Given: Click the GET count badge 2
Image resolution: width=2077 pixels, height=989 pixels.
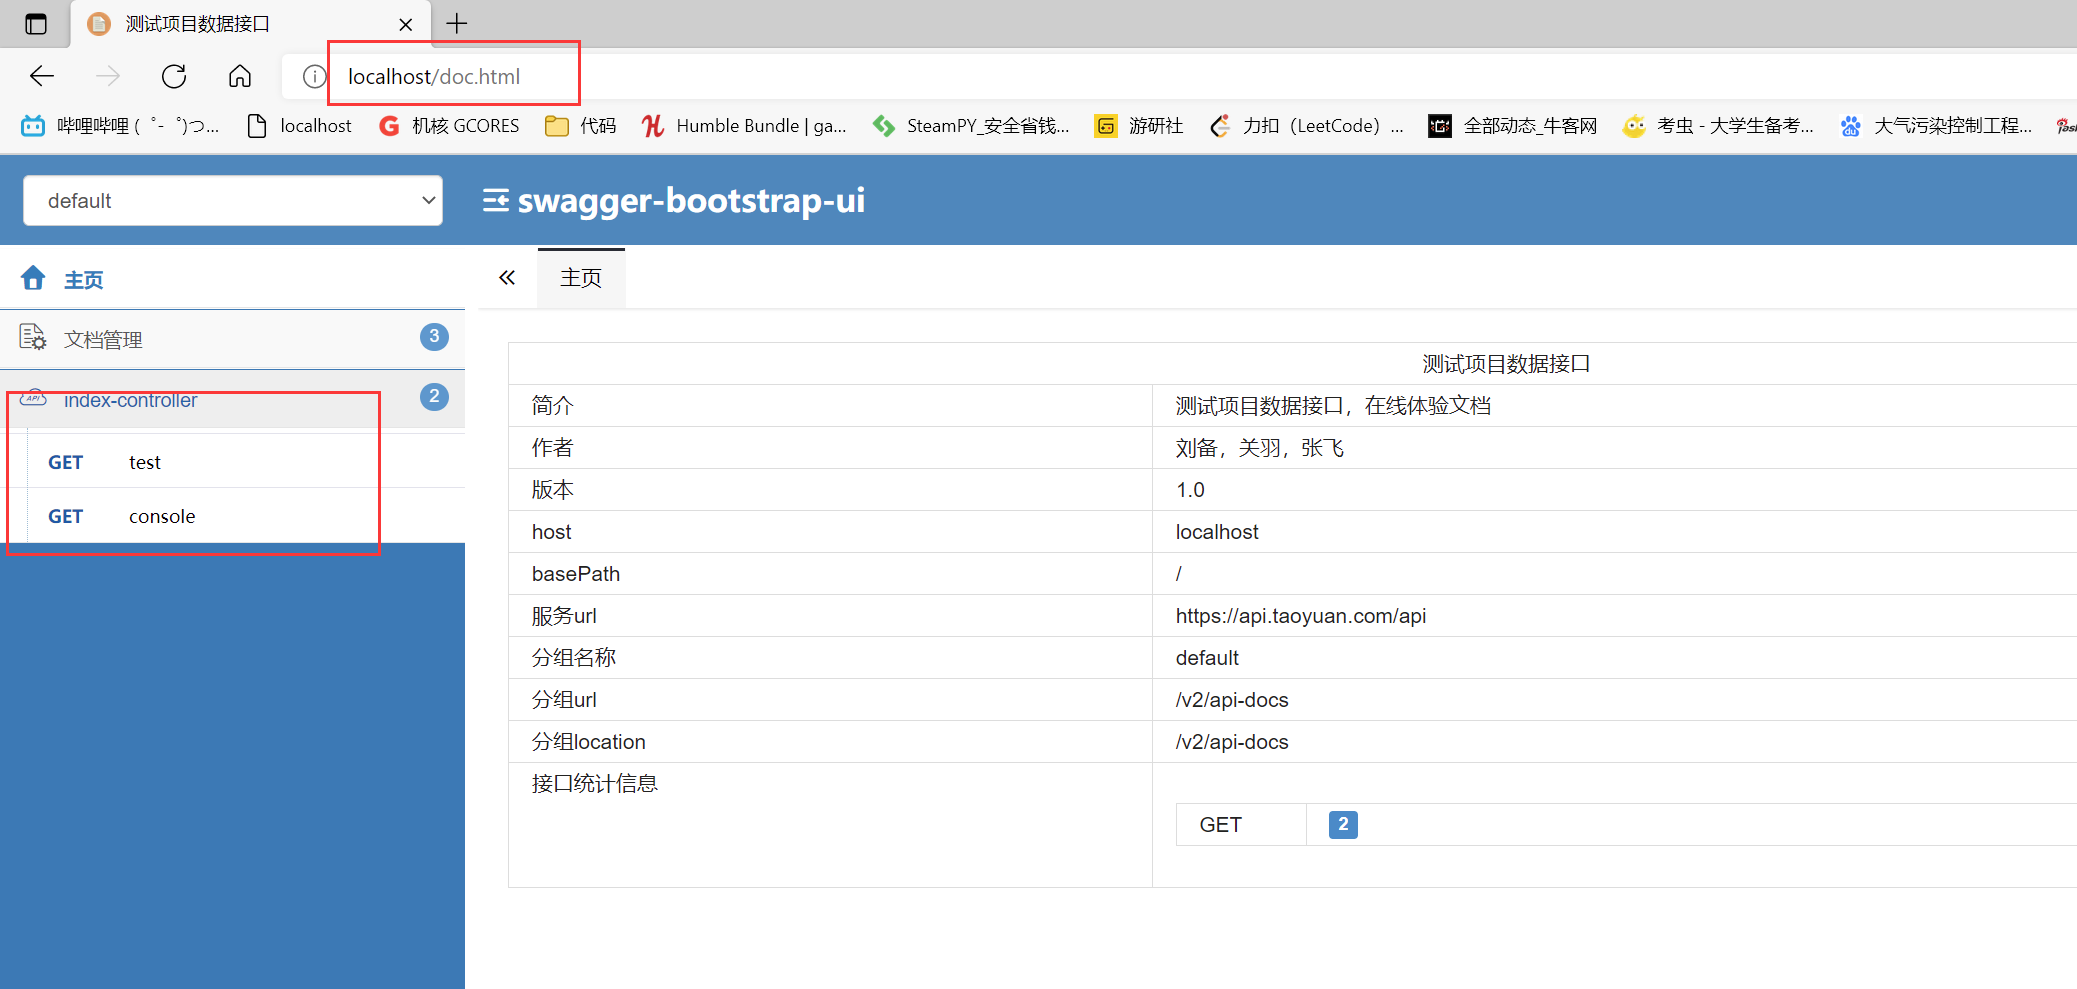Looking at the screenshot, I should coord(1343,825).
